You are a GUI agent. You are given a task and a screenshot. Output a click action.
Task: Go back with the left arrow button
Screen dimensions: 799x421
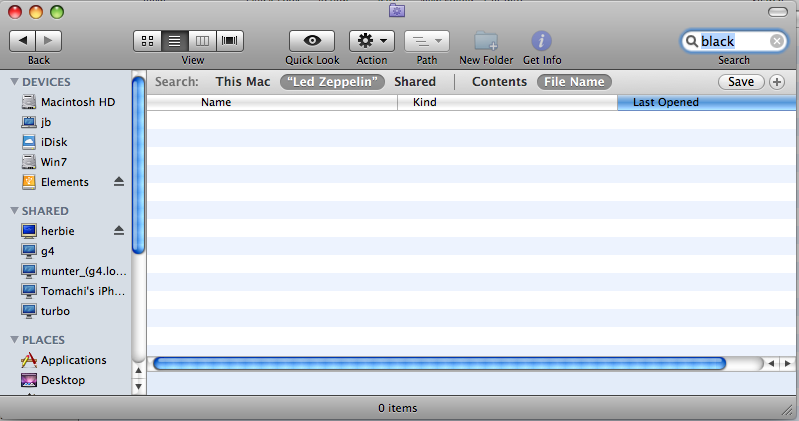point(22,41)
